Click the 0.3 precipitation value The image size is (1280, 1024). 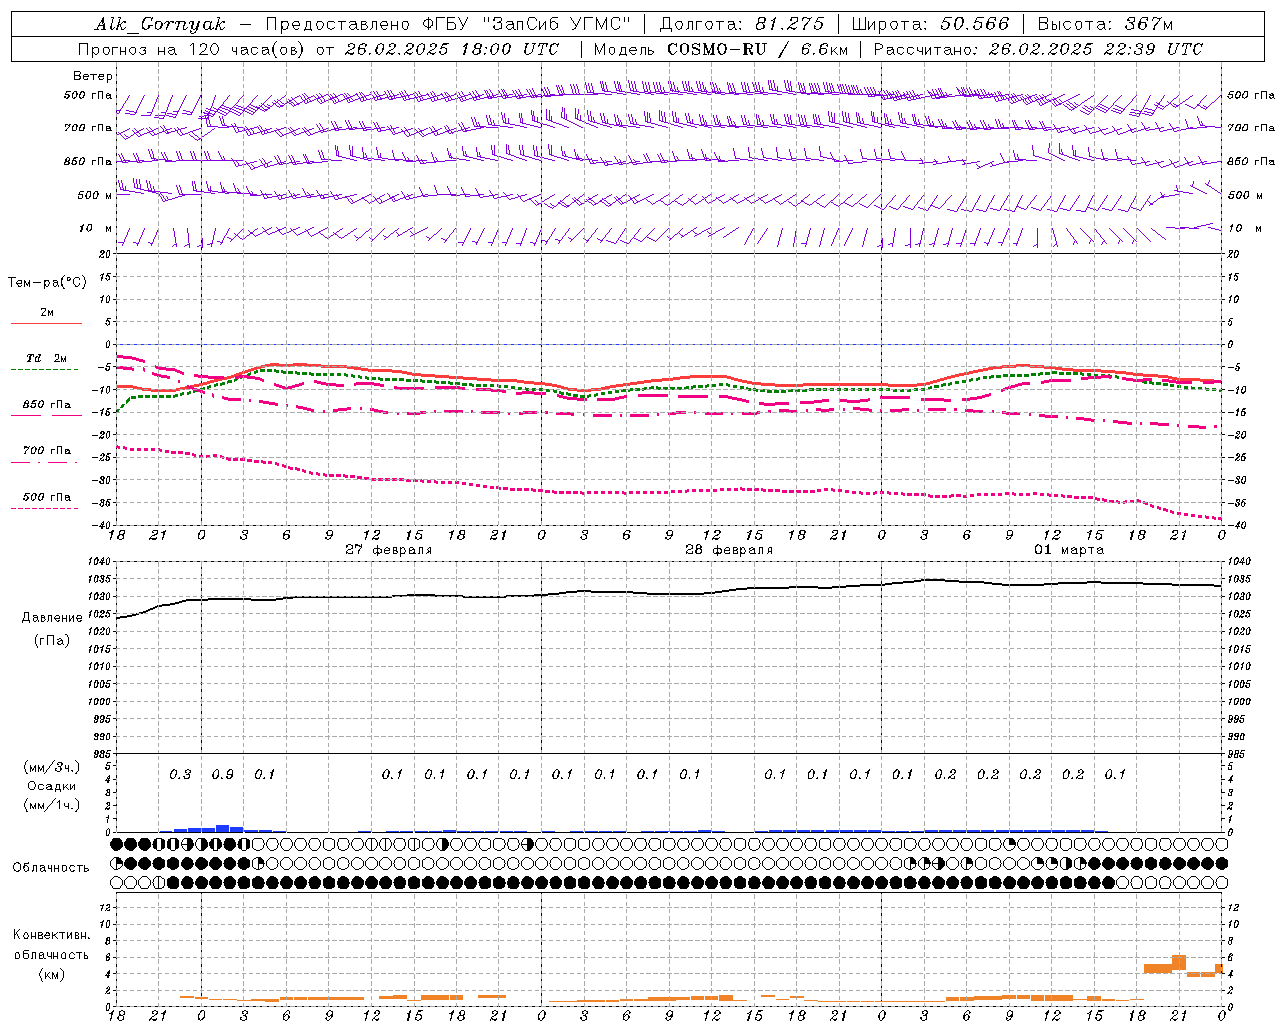(x=180, y=774)
